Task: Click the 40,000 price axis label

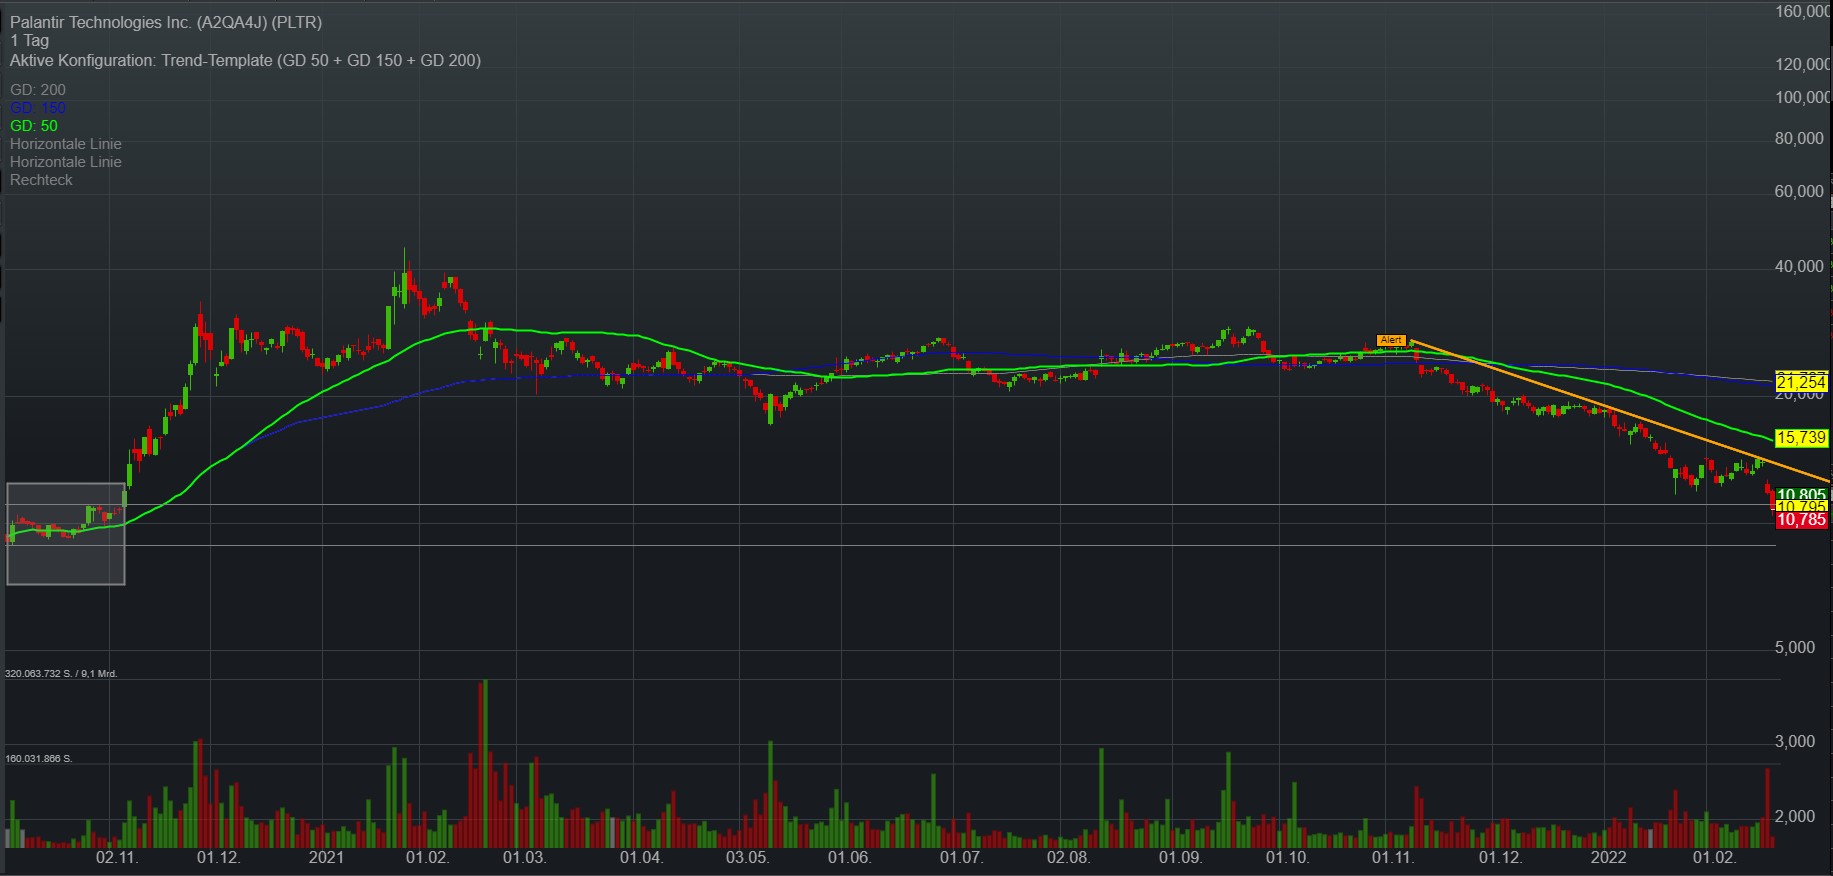Action: point(1800,266)
